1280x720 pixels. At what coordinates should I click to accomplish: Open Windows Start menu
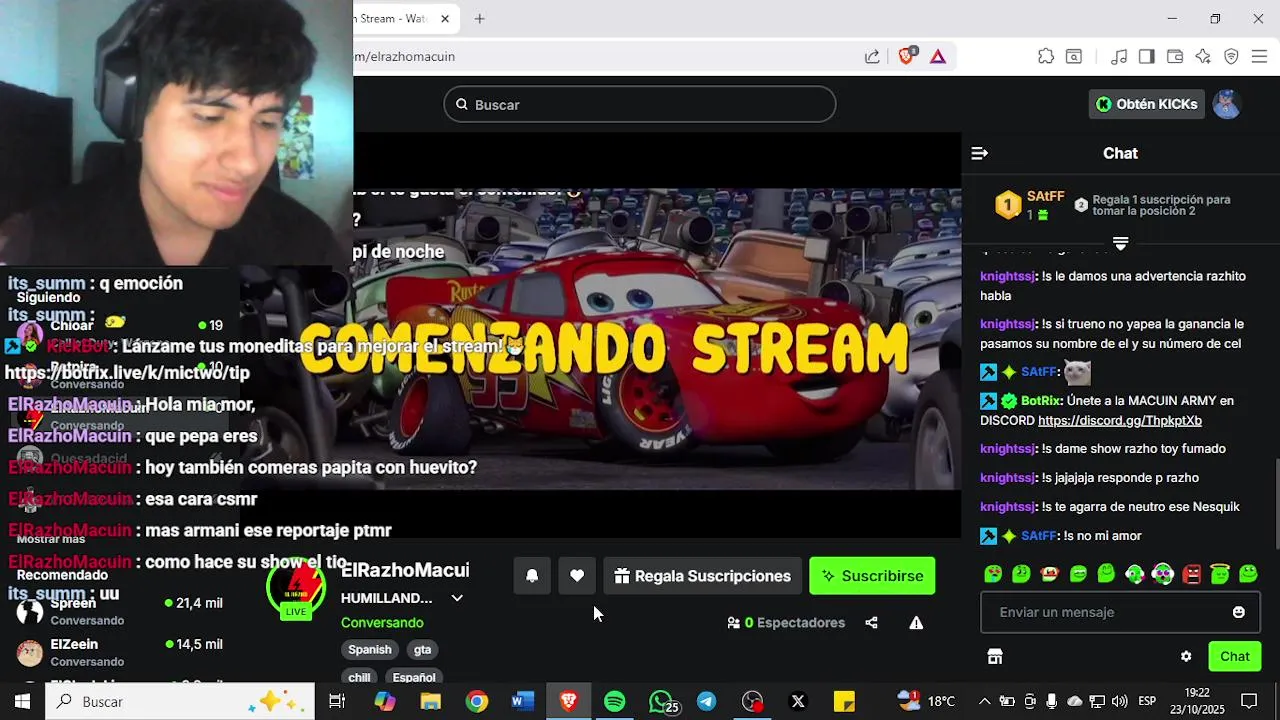[22, 702]
